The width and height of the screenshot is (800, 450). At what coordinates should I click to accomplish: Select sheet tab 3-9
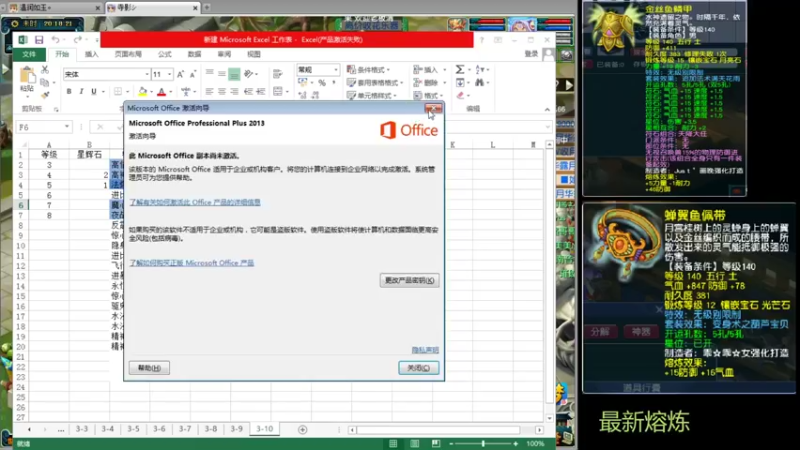236,429
